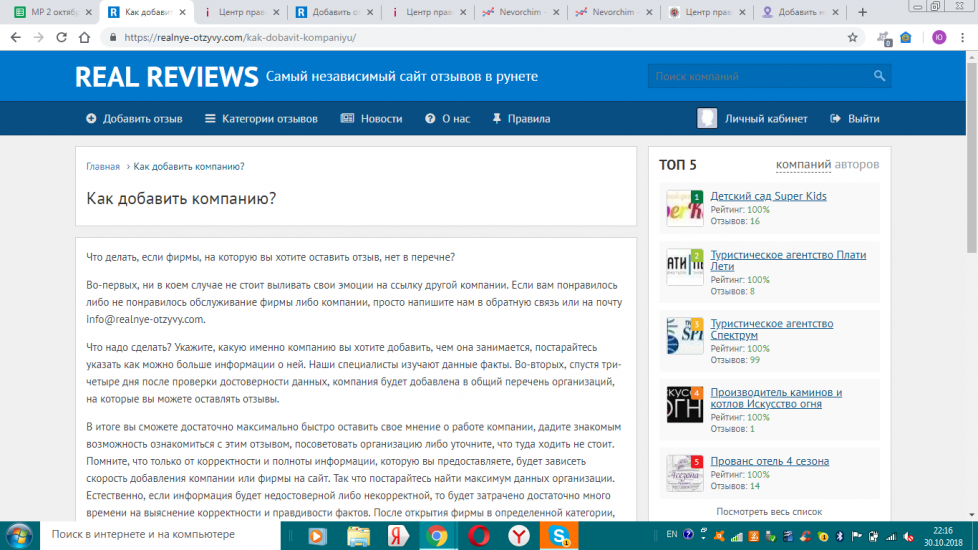Open the new tab plus button
The width and height of the screenshot is (978, 550).
(863, 12)
